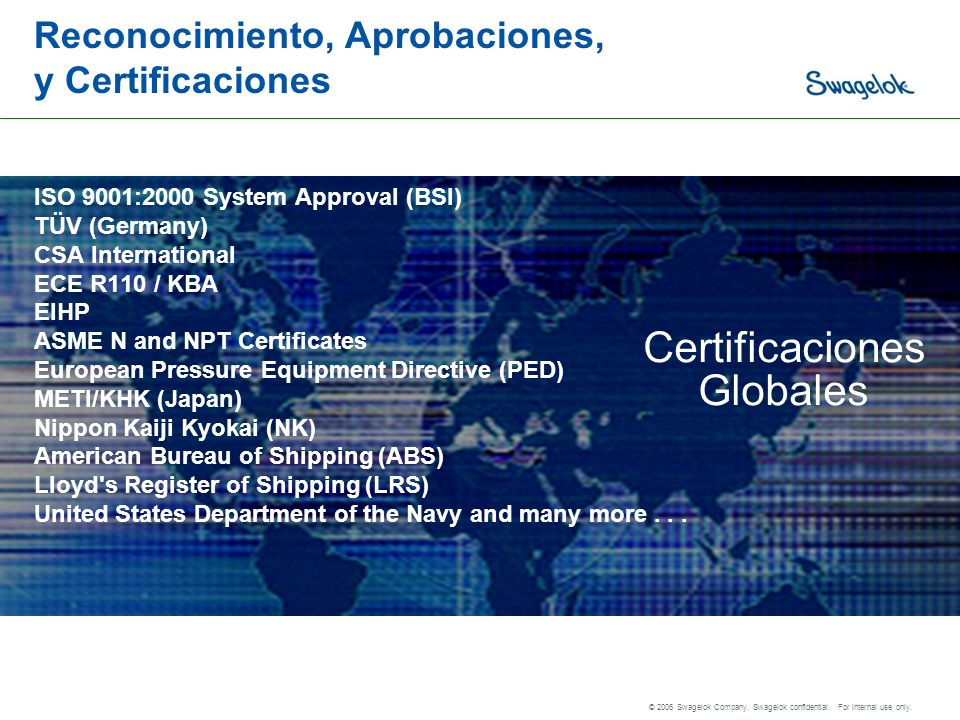Select 'Lloyd's Register of Shipping (LRS)'
The height and width of the screenshot is (720, 960).
231,486
